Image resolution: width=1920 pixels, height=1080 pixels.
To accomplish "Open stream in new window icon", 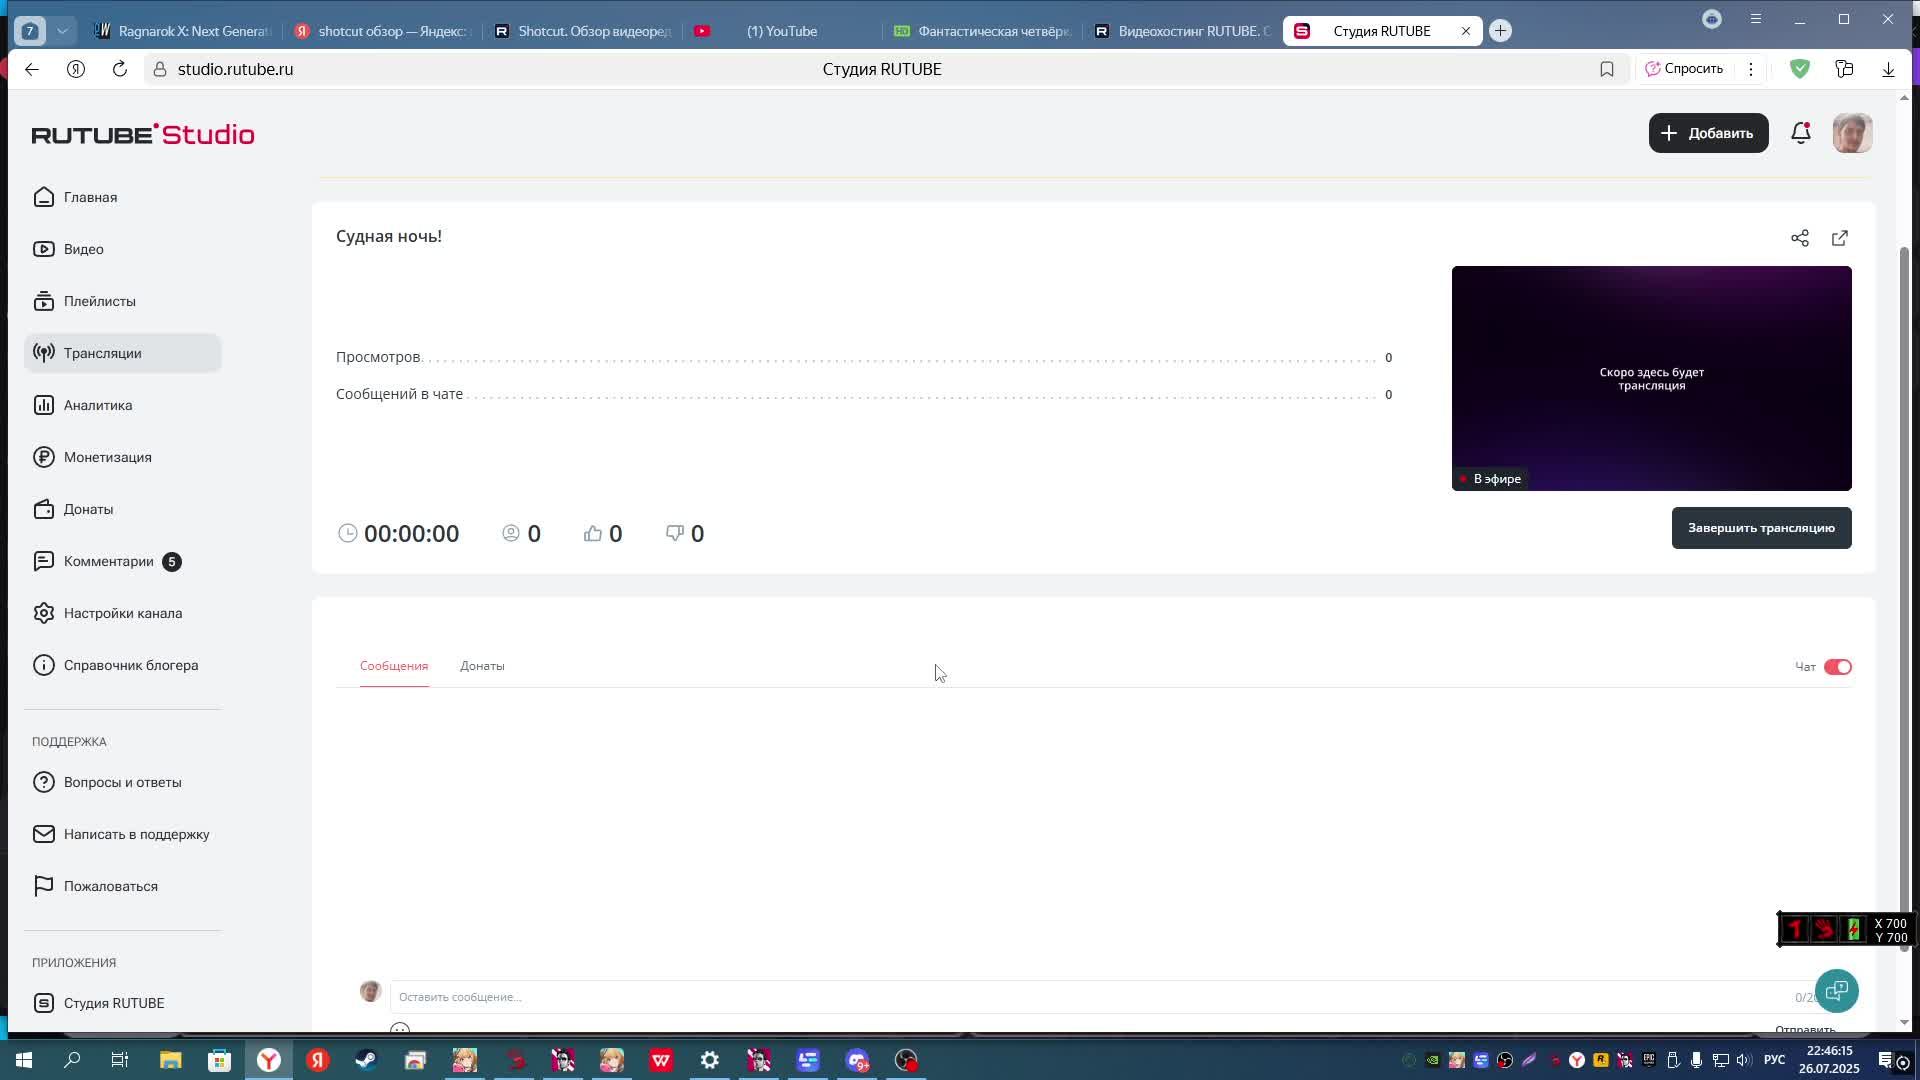I will tap(1839, 238).
